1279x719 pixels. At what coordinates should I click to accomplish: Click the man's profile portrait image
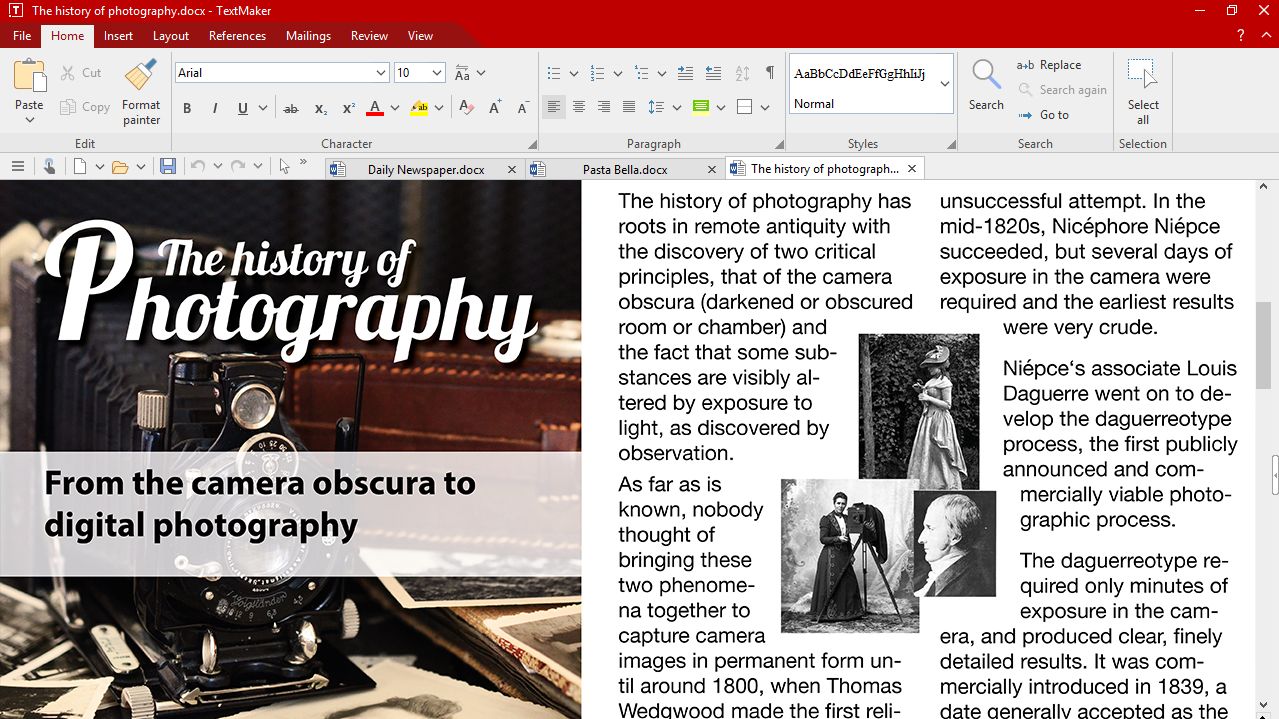pyautogui.click(x=954, y=543)
